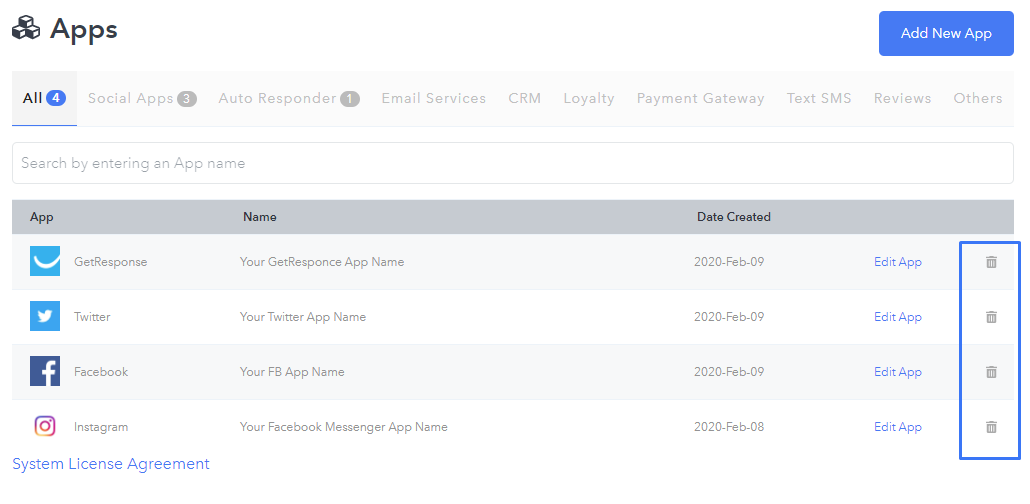Click the Instagram logo icon
1030x504 pixels.
pyautogui.click(x=45, y=426)
